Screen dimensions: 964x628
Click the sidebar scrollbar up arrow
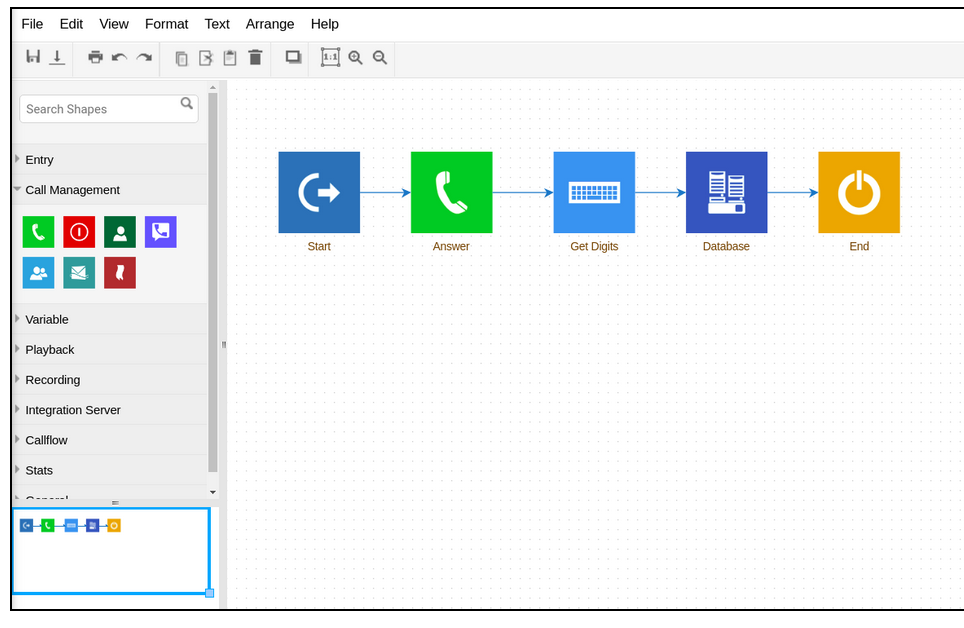(x=213, y=88)
